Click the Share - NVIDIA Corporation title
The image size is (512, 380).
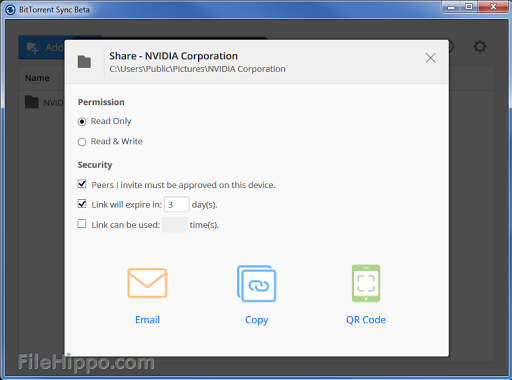click(x=173, y=56)
